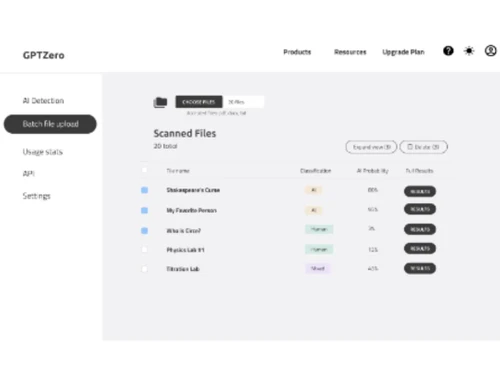
Task: Click AI probability value for Physics Lab #1
Action: [373, 249]
